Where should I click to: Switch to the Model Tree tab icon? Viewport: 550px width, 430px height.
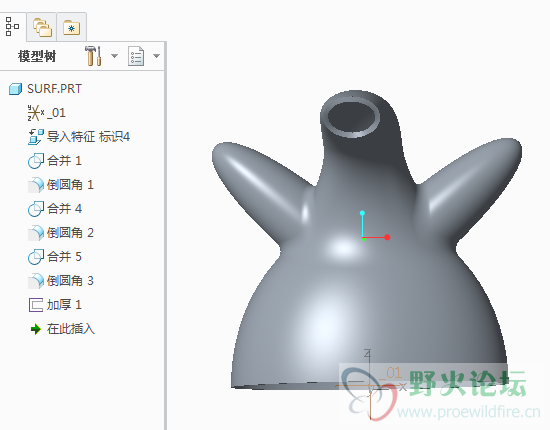point(12,27)
